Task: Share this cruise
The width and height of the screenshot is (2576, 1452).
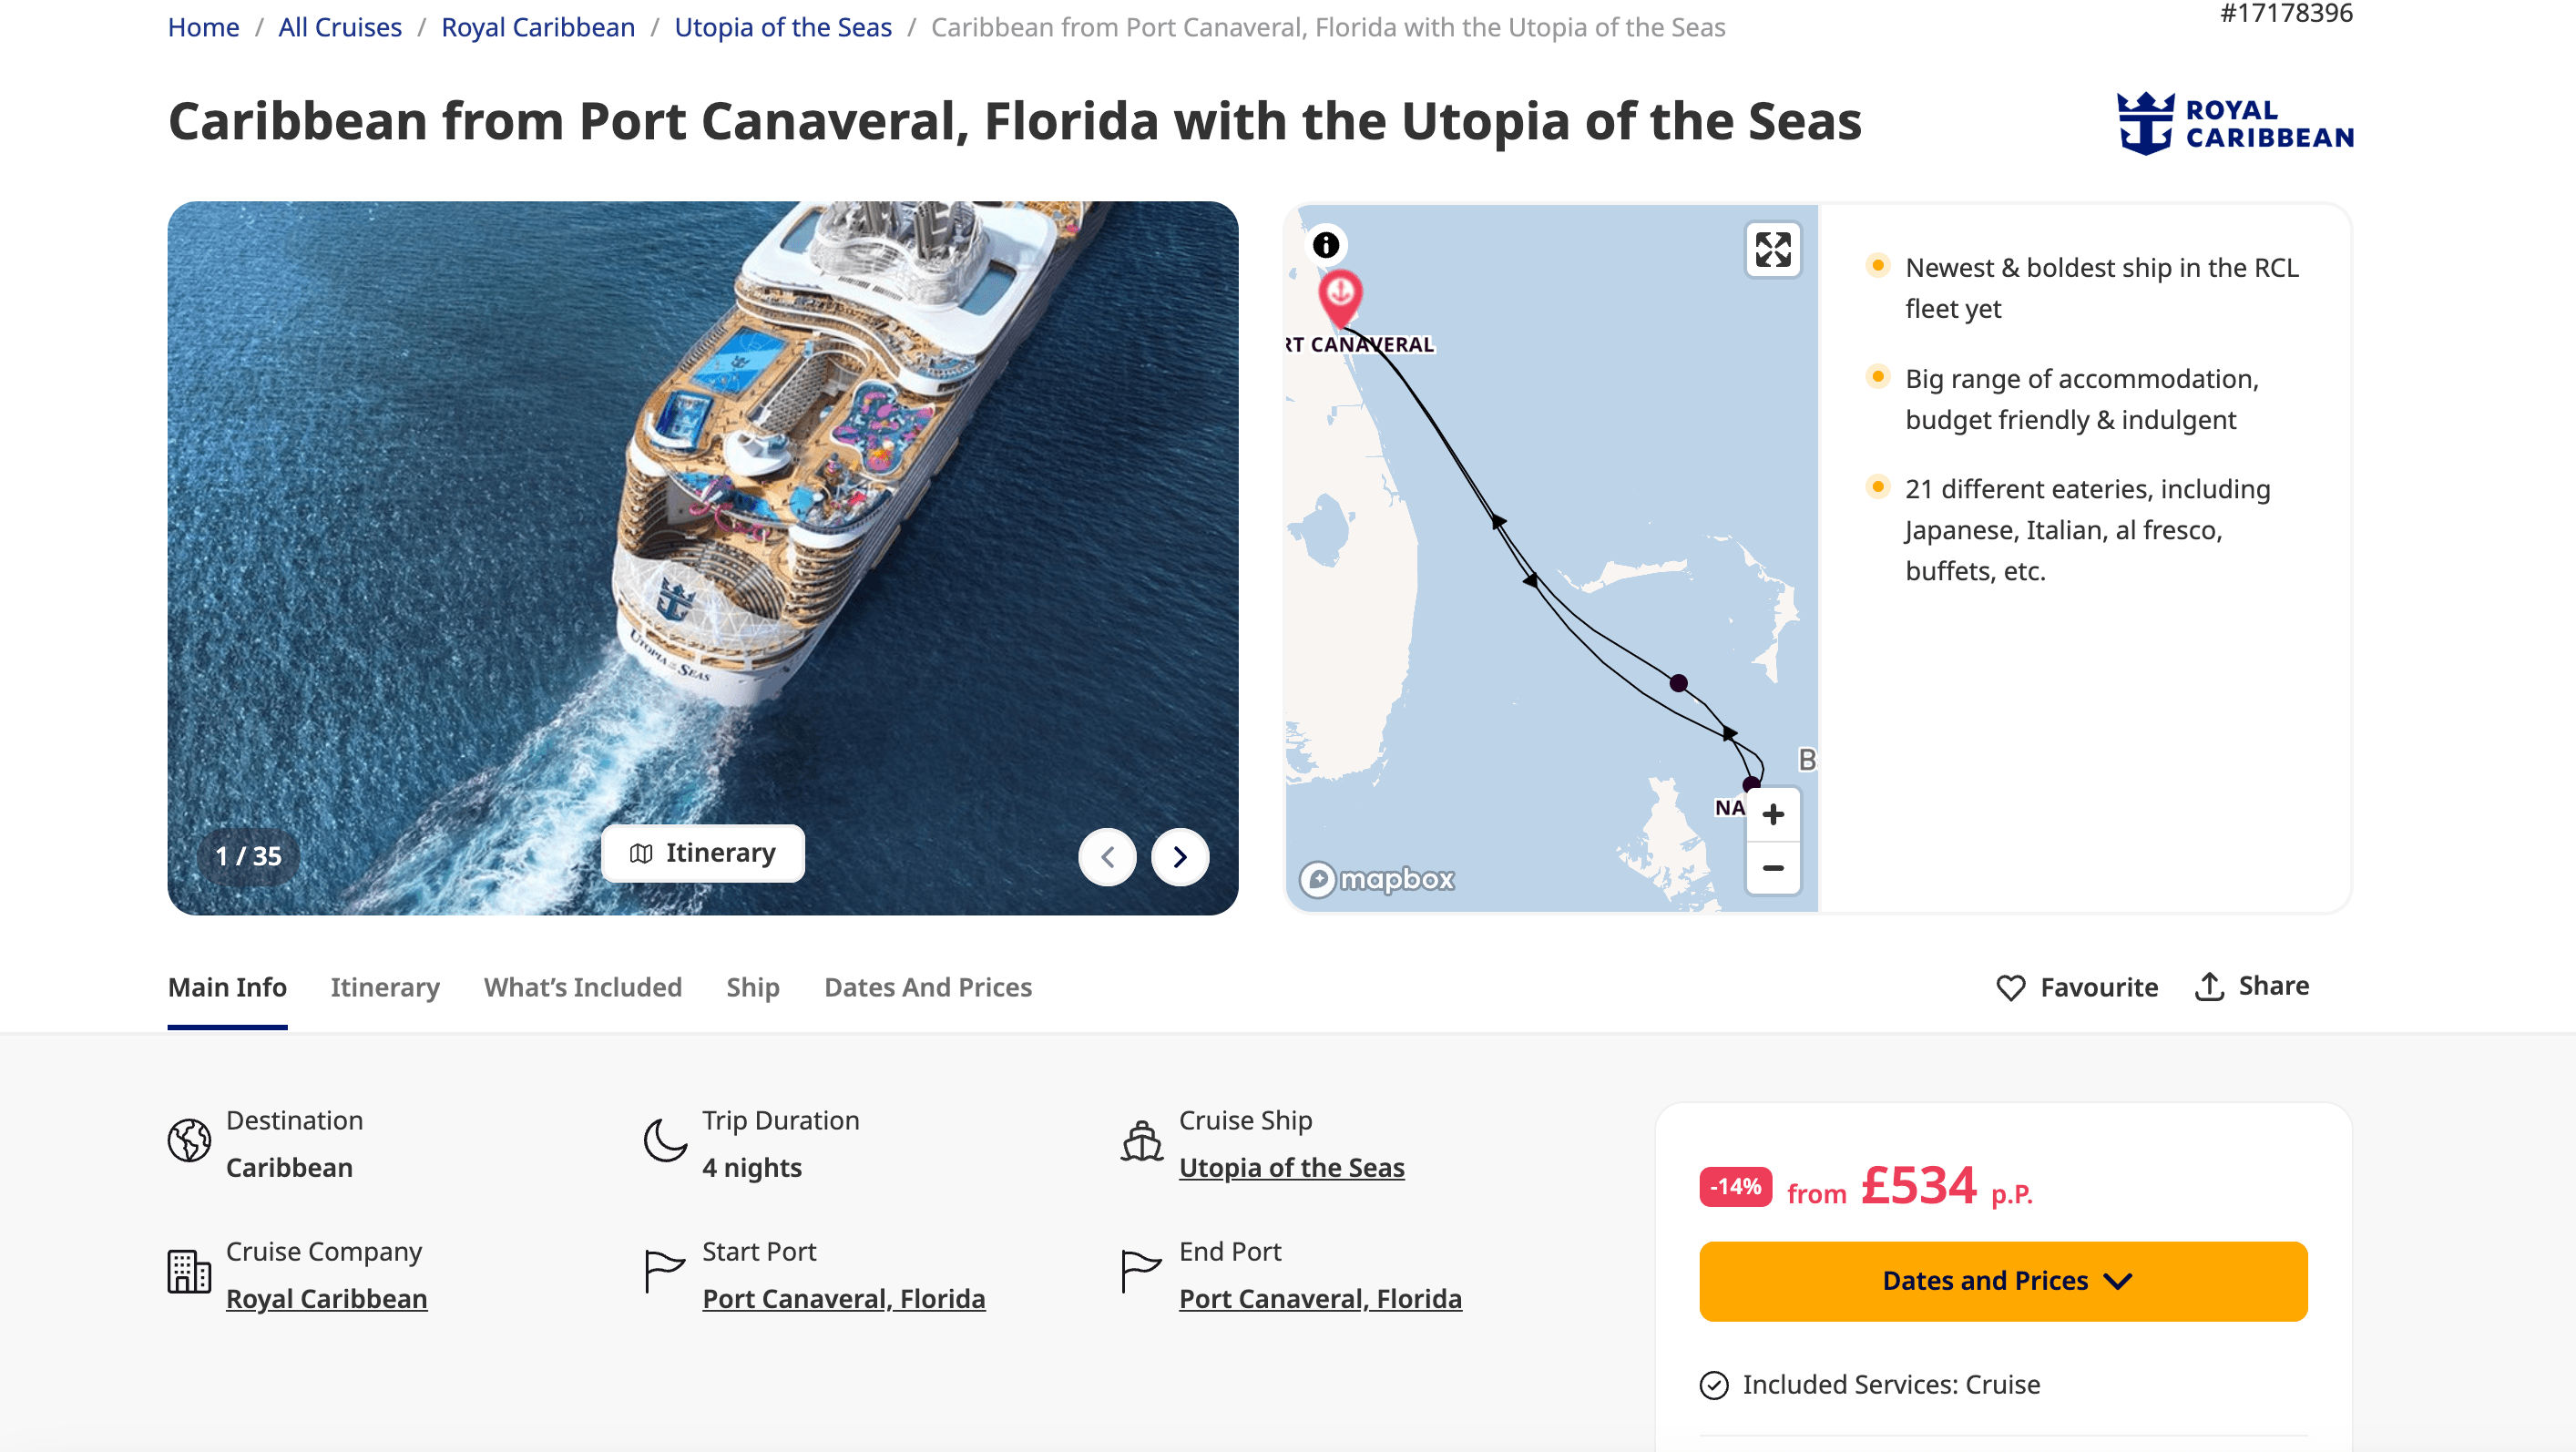Action: tap(2252, 986)
